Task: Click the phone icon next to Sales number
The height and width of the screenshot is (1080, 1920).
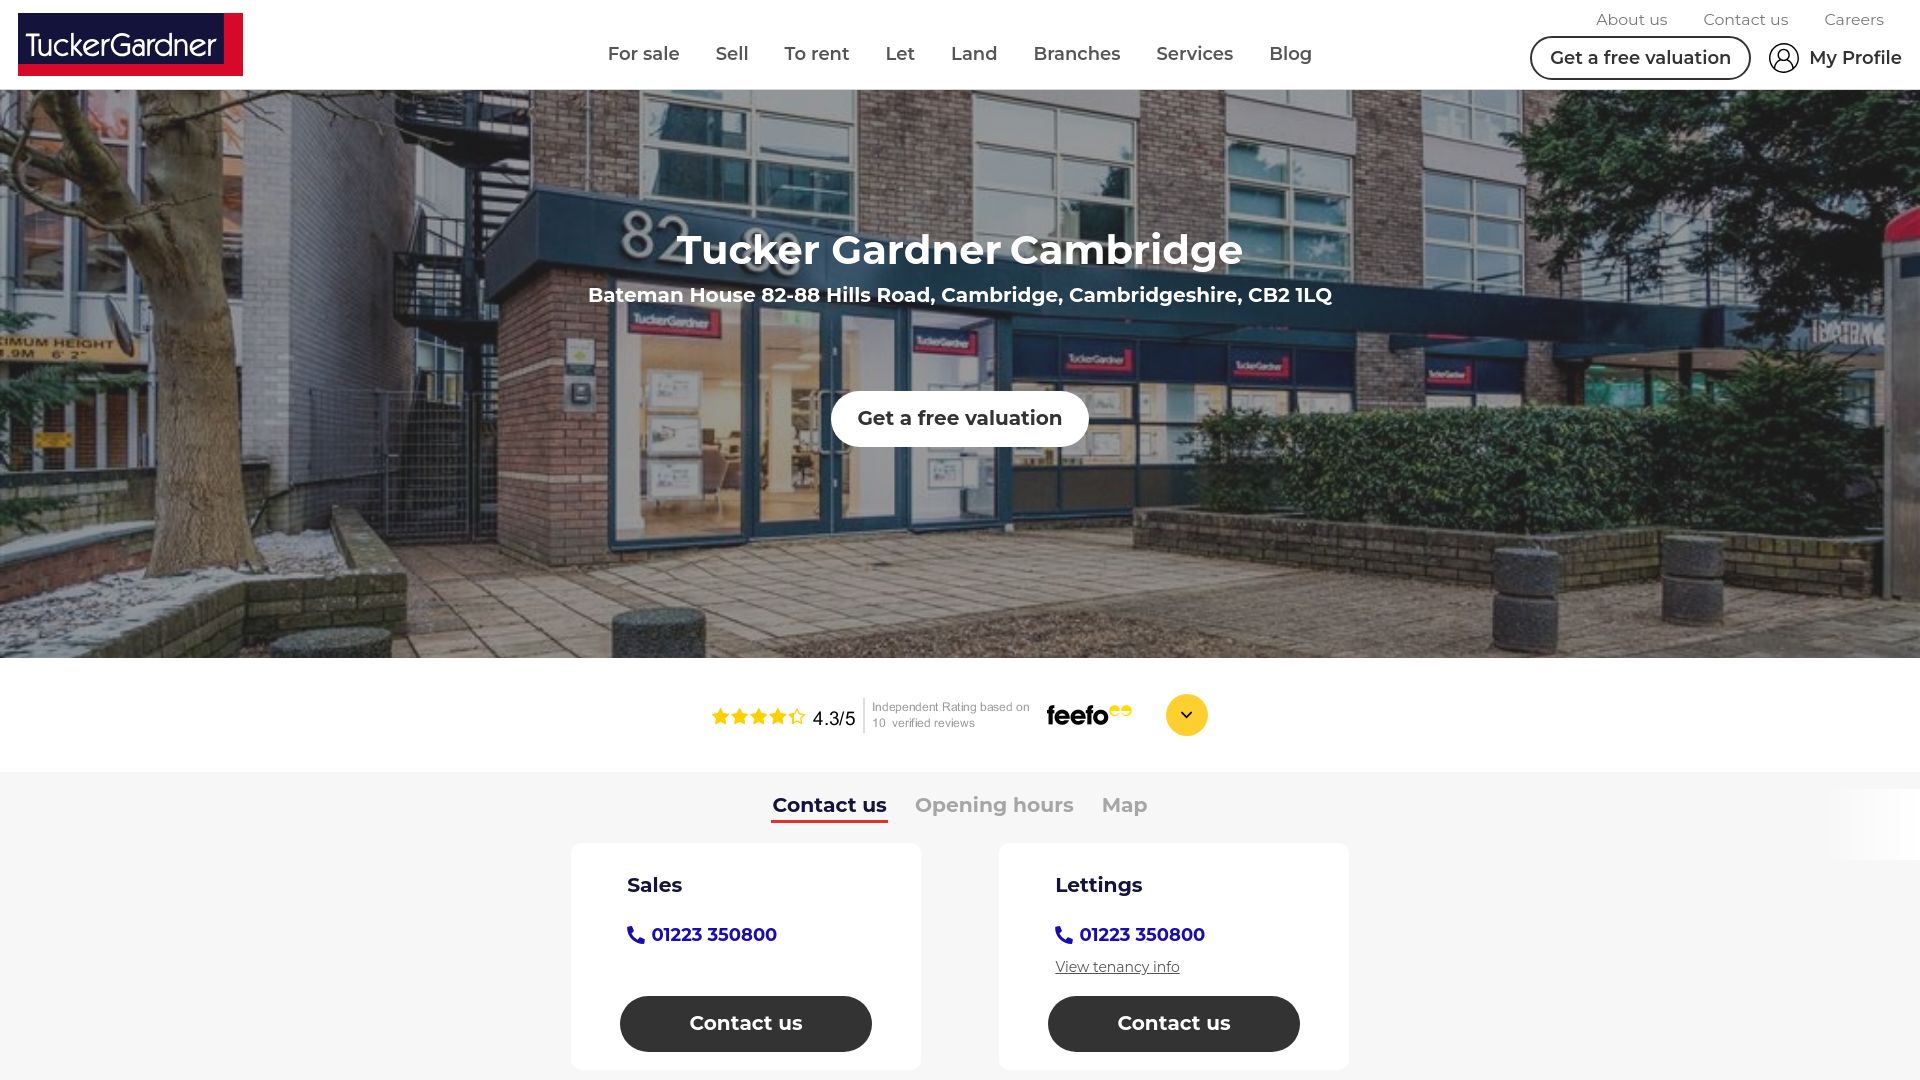Action: pyautogui.click(x=636, y=935)
